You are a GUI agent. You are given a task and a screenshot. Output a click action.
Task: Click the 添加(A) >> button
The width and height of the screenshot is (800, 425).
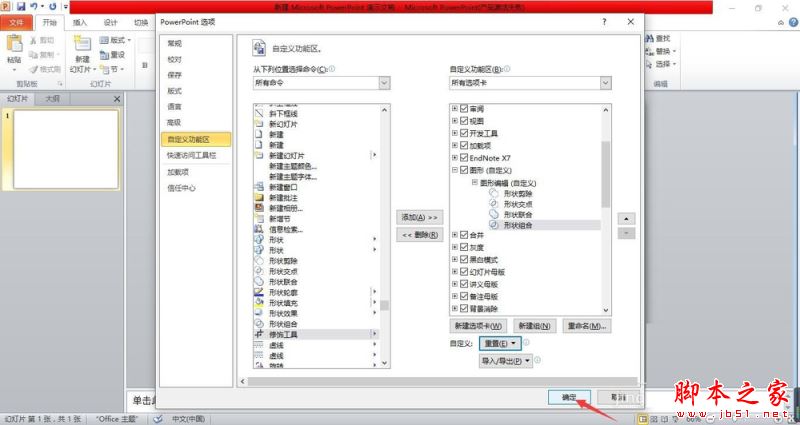(419, 217)
